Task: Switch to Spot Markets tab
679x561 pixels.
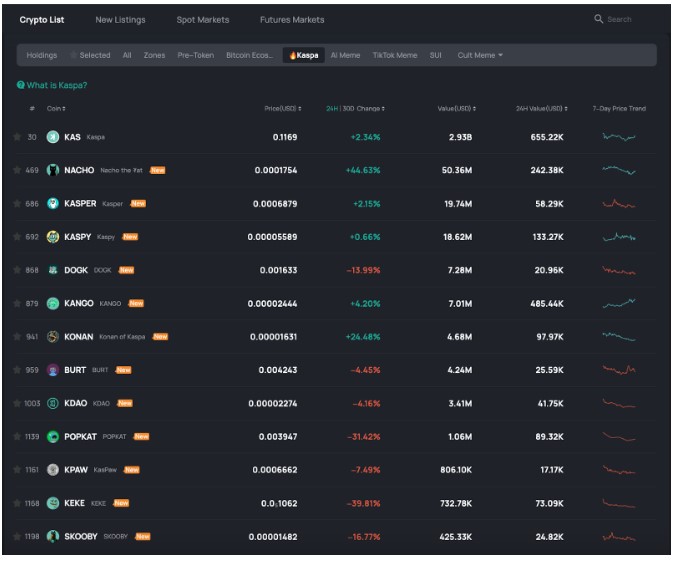Action: point(203,20)
